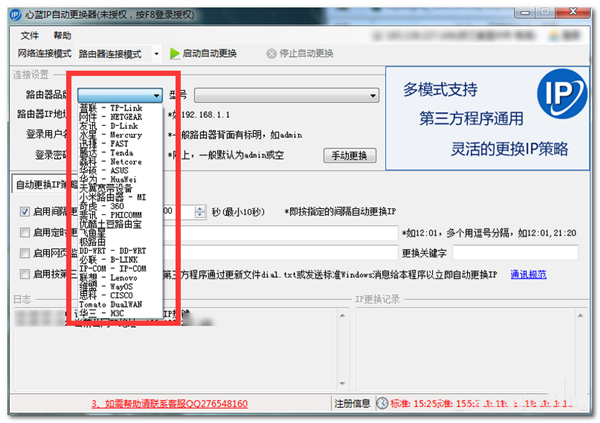This screenshot has width=600, height=423.
Task: Open the 文件 menu
Action: (x=29, y=36)
